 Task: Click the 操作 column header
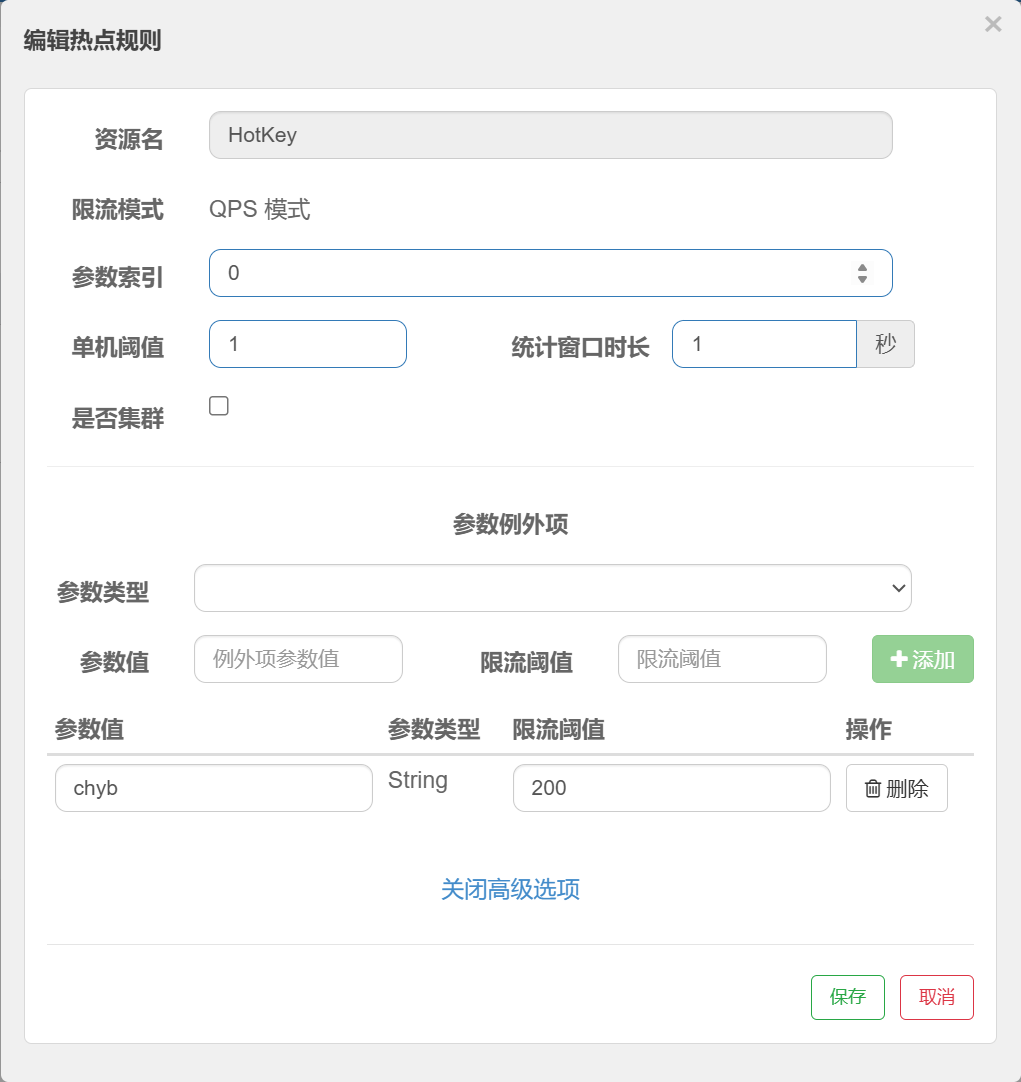[869, 729]
